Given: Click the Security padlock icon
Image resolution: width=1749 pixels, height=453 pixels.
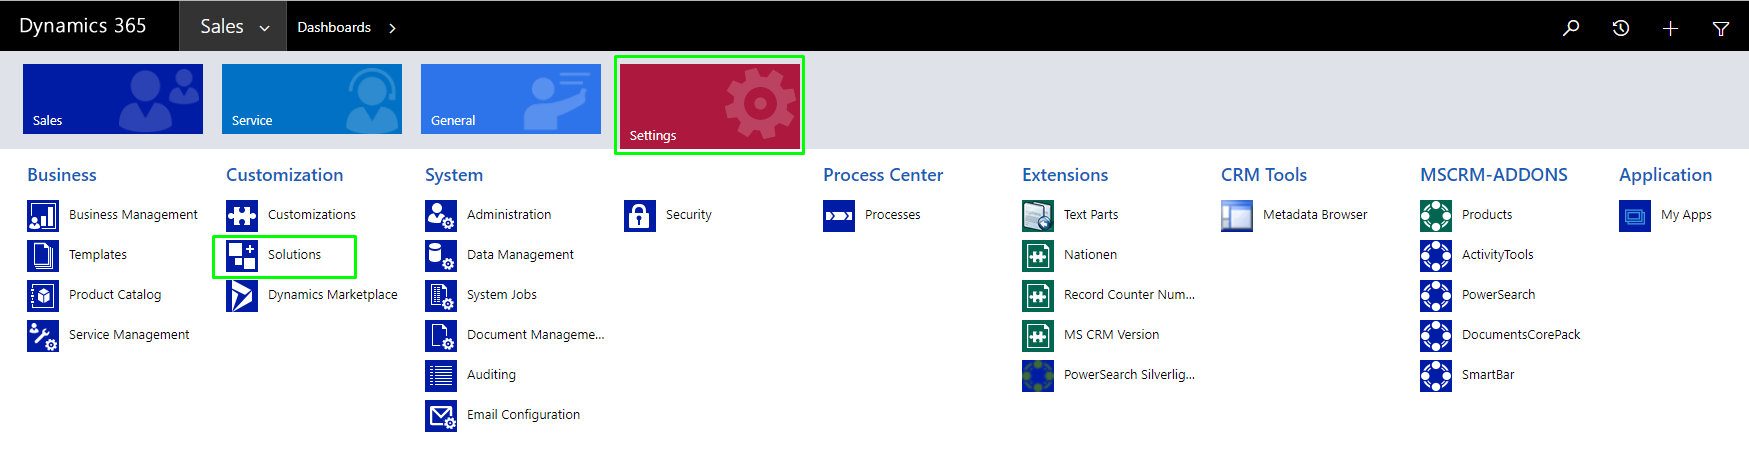Looking at the screenshot, I should [x=640, y=216].
